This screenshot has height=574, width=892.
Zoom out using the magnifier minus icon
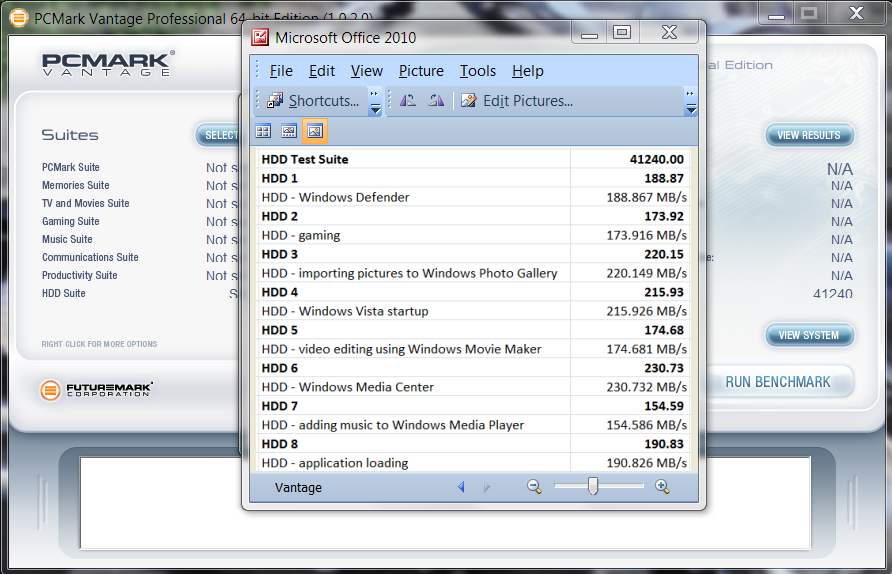pos(534,487)
